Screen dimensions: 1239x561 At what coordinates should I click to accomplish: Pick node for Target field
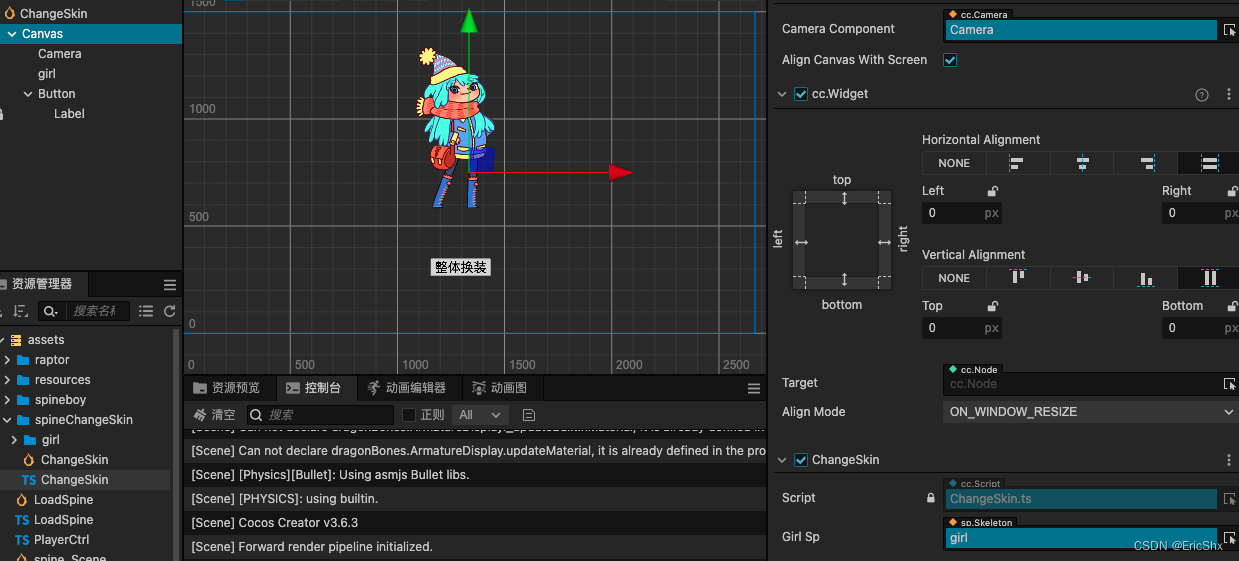(1229, 384)
